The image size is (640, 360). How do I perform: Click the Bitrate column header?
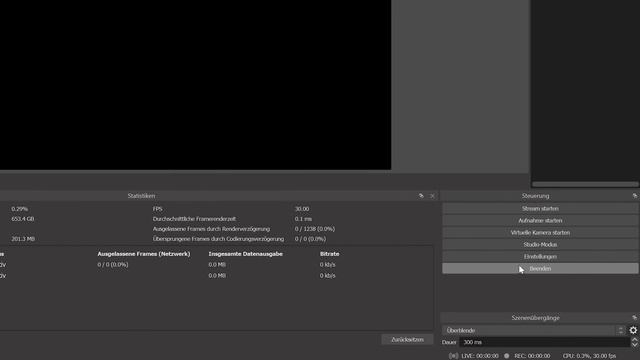pyautogui.click(x=329, y=254)
